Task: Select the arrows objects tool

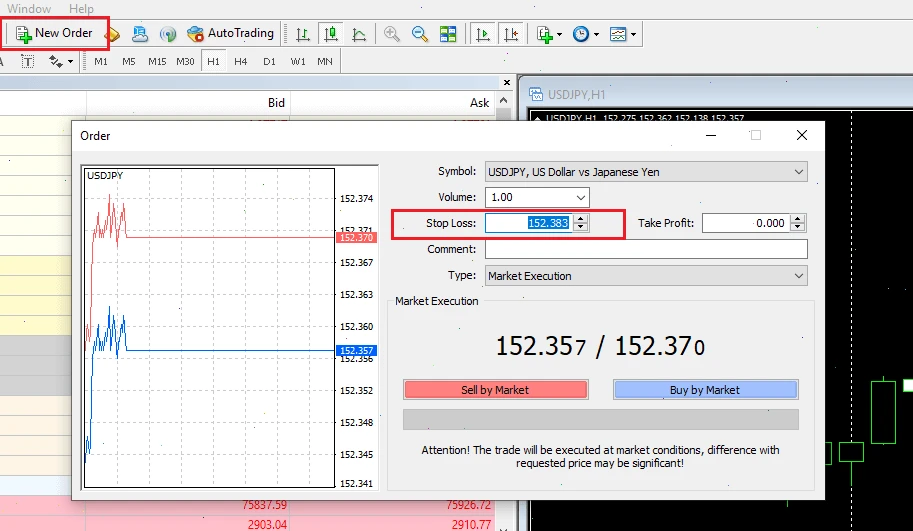Action: (55, 61)
